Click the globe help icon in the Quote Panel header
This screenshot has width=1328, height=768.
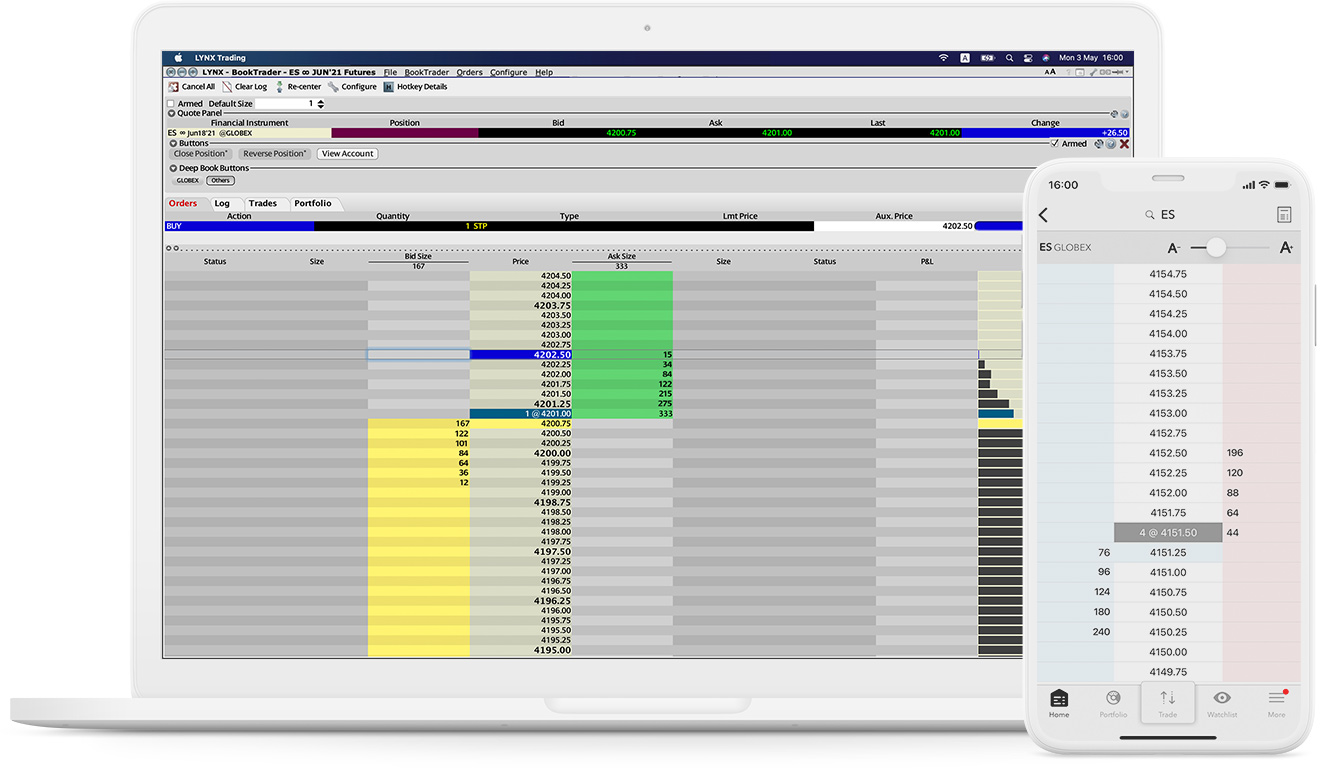(x=1124, y=114)
